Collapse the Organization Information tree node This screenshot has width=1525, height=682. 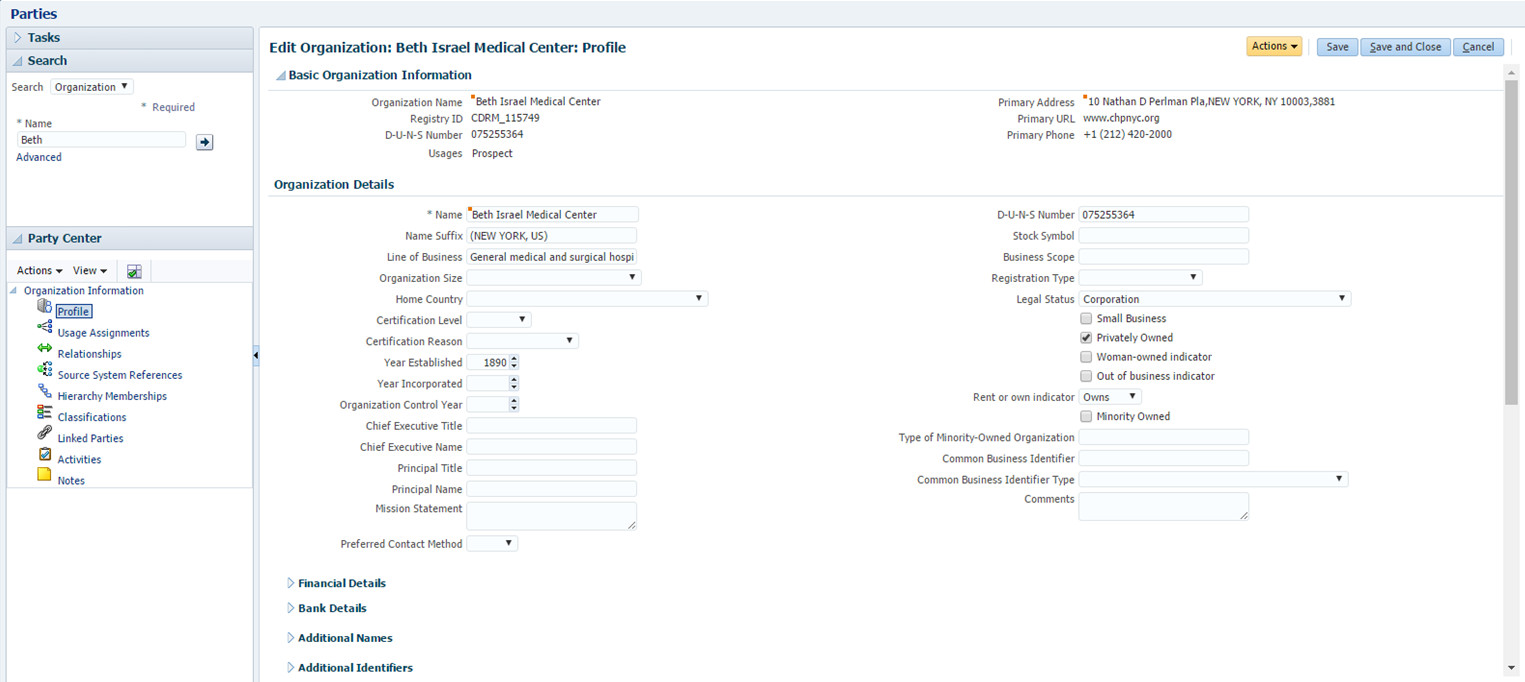pyautogui.click(x=14, y=291)
